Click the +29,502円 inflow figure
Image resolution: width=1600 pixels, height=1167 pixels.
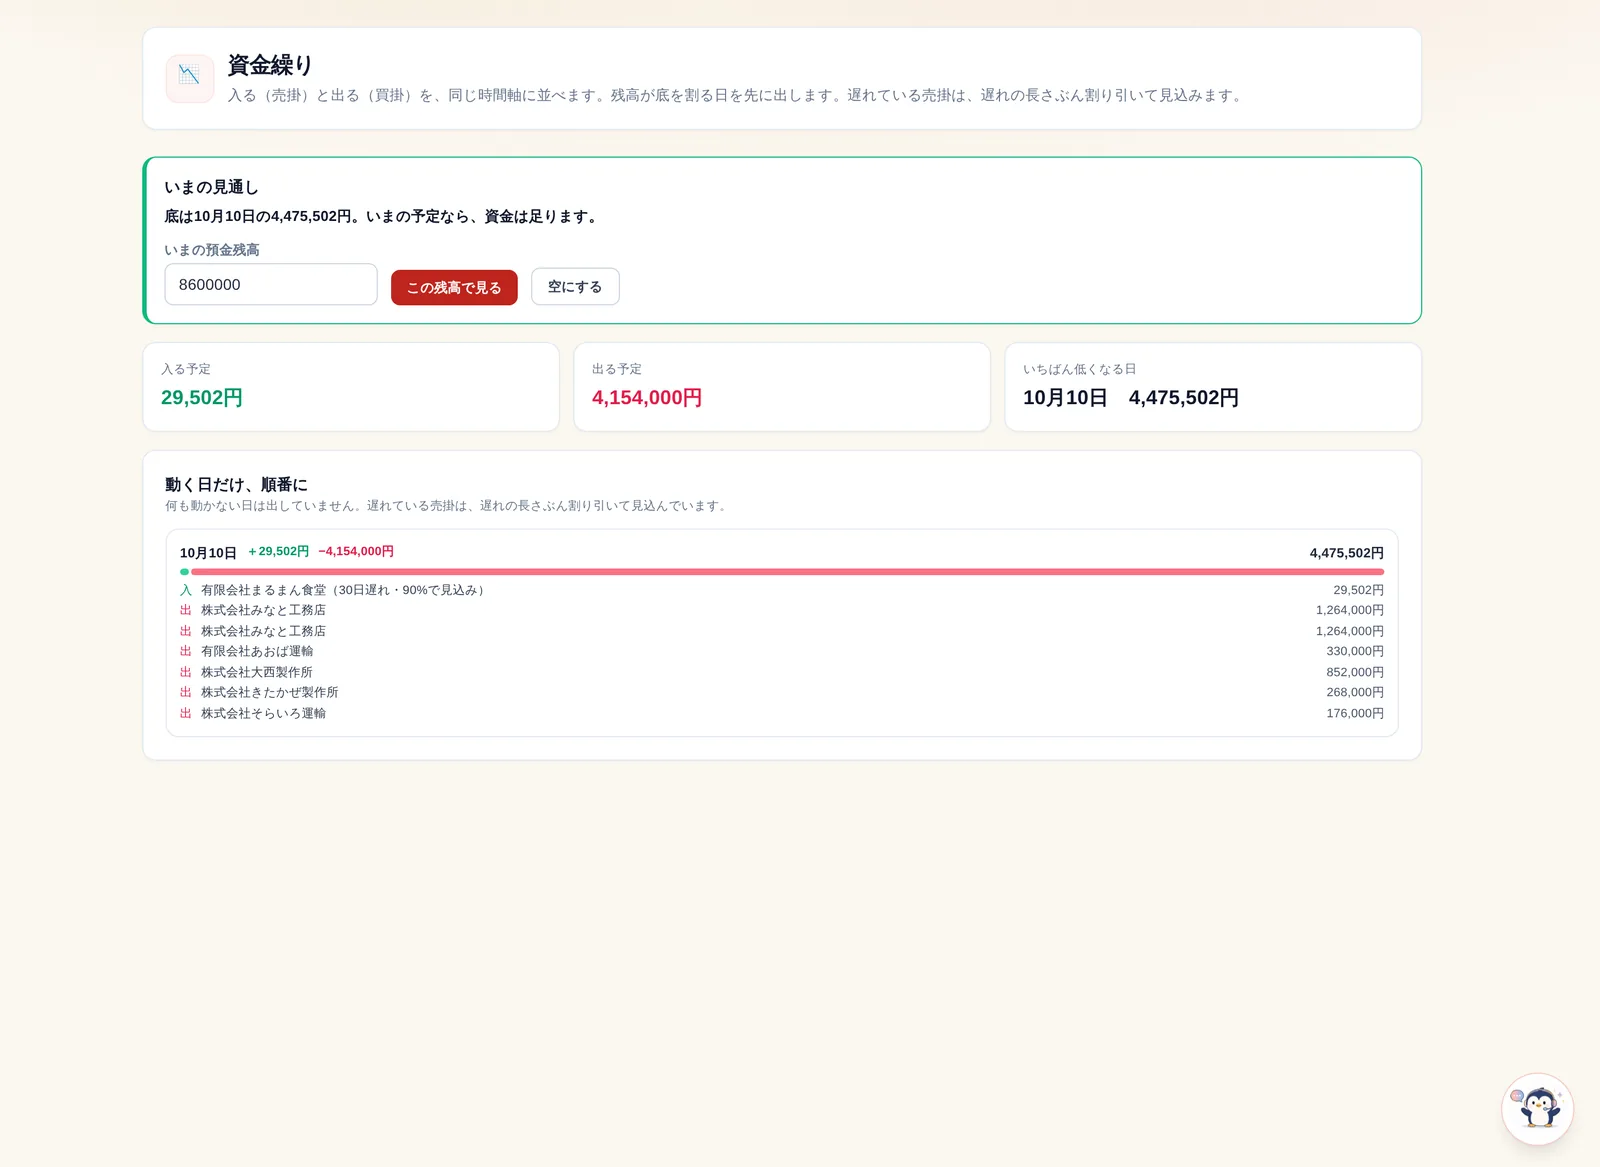pos(279,552)
